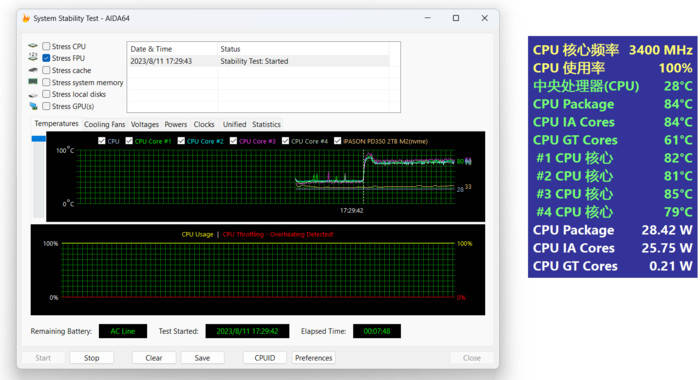700x380 pixels.
Task: Click the Stress CPU chip icon
Action: click(x=33, y=46)
